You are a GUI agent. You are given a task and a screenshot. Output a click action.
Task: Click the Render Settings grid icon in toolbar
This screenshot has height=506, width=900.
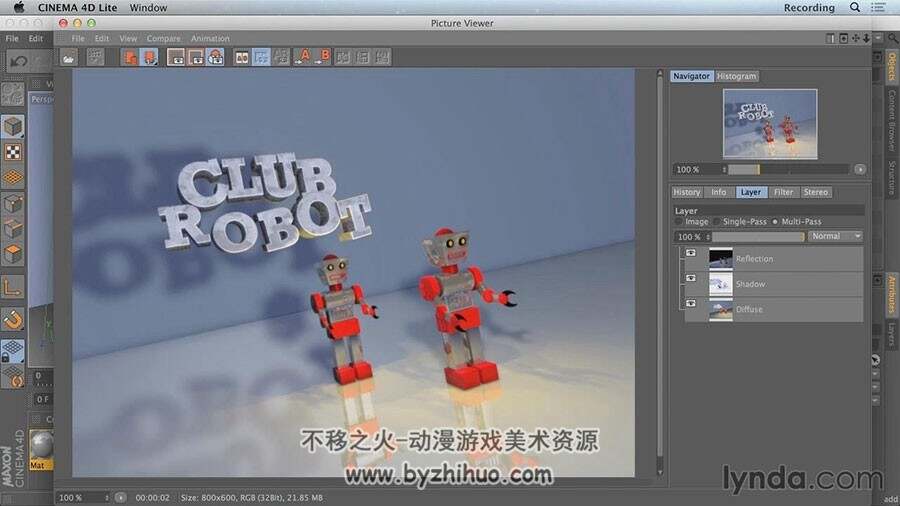pos(95,57)
